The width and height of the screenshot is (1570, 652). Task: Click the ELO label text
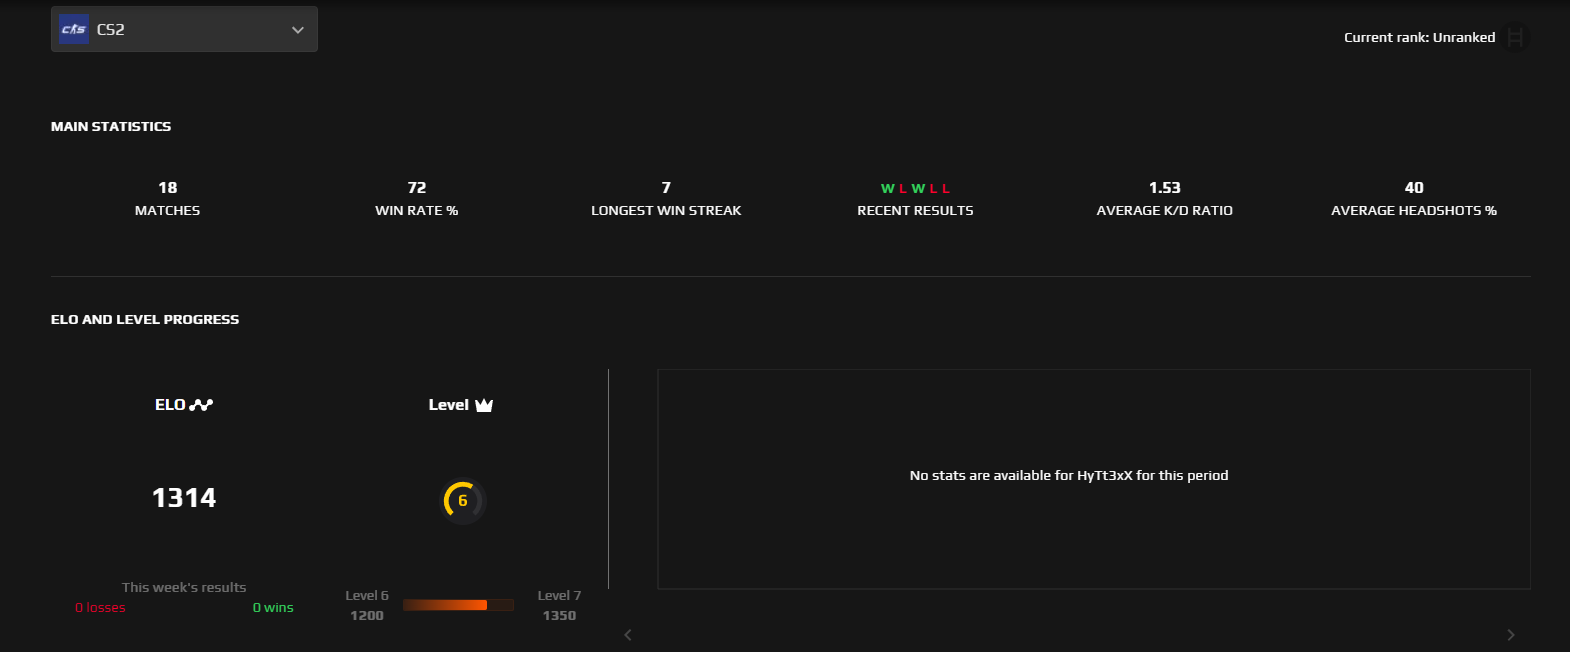(x=170, y=405)
